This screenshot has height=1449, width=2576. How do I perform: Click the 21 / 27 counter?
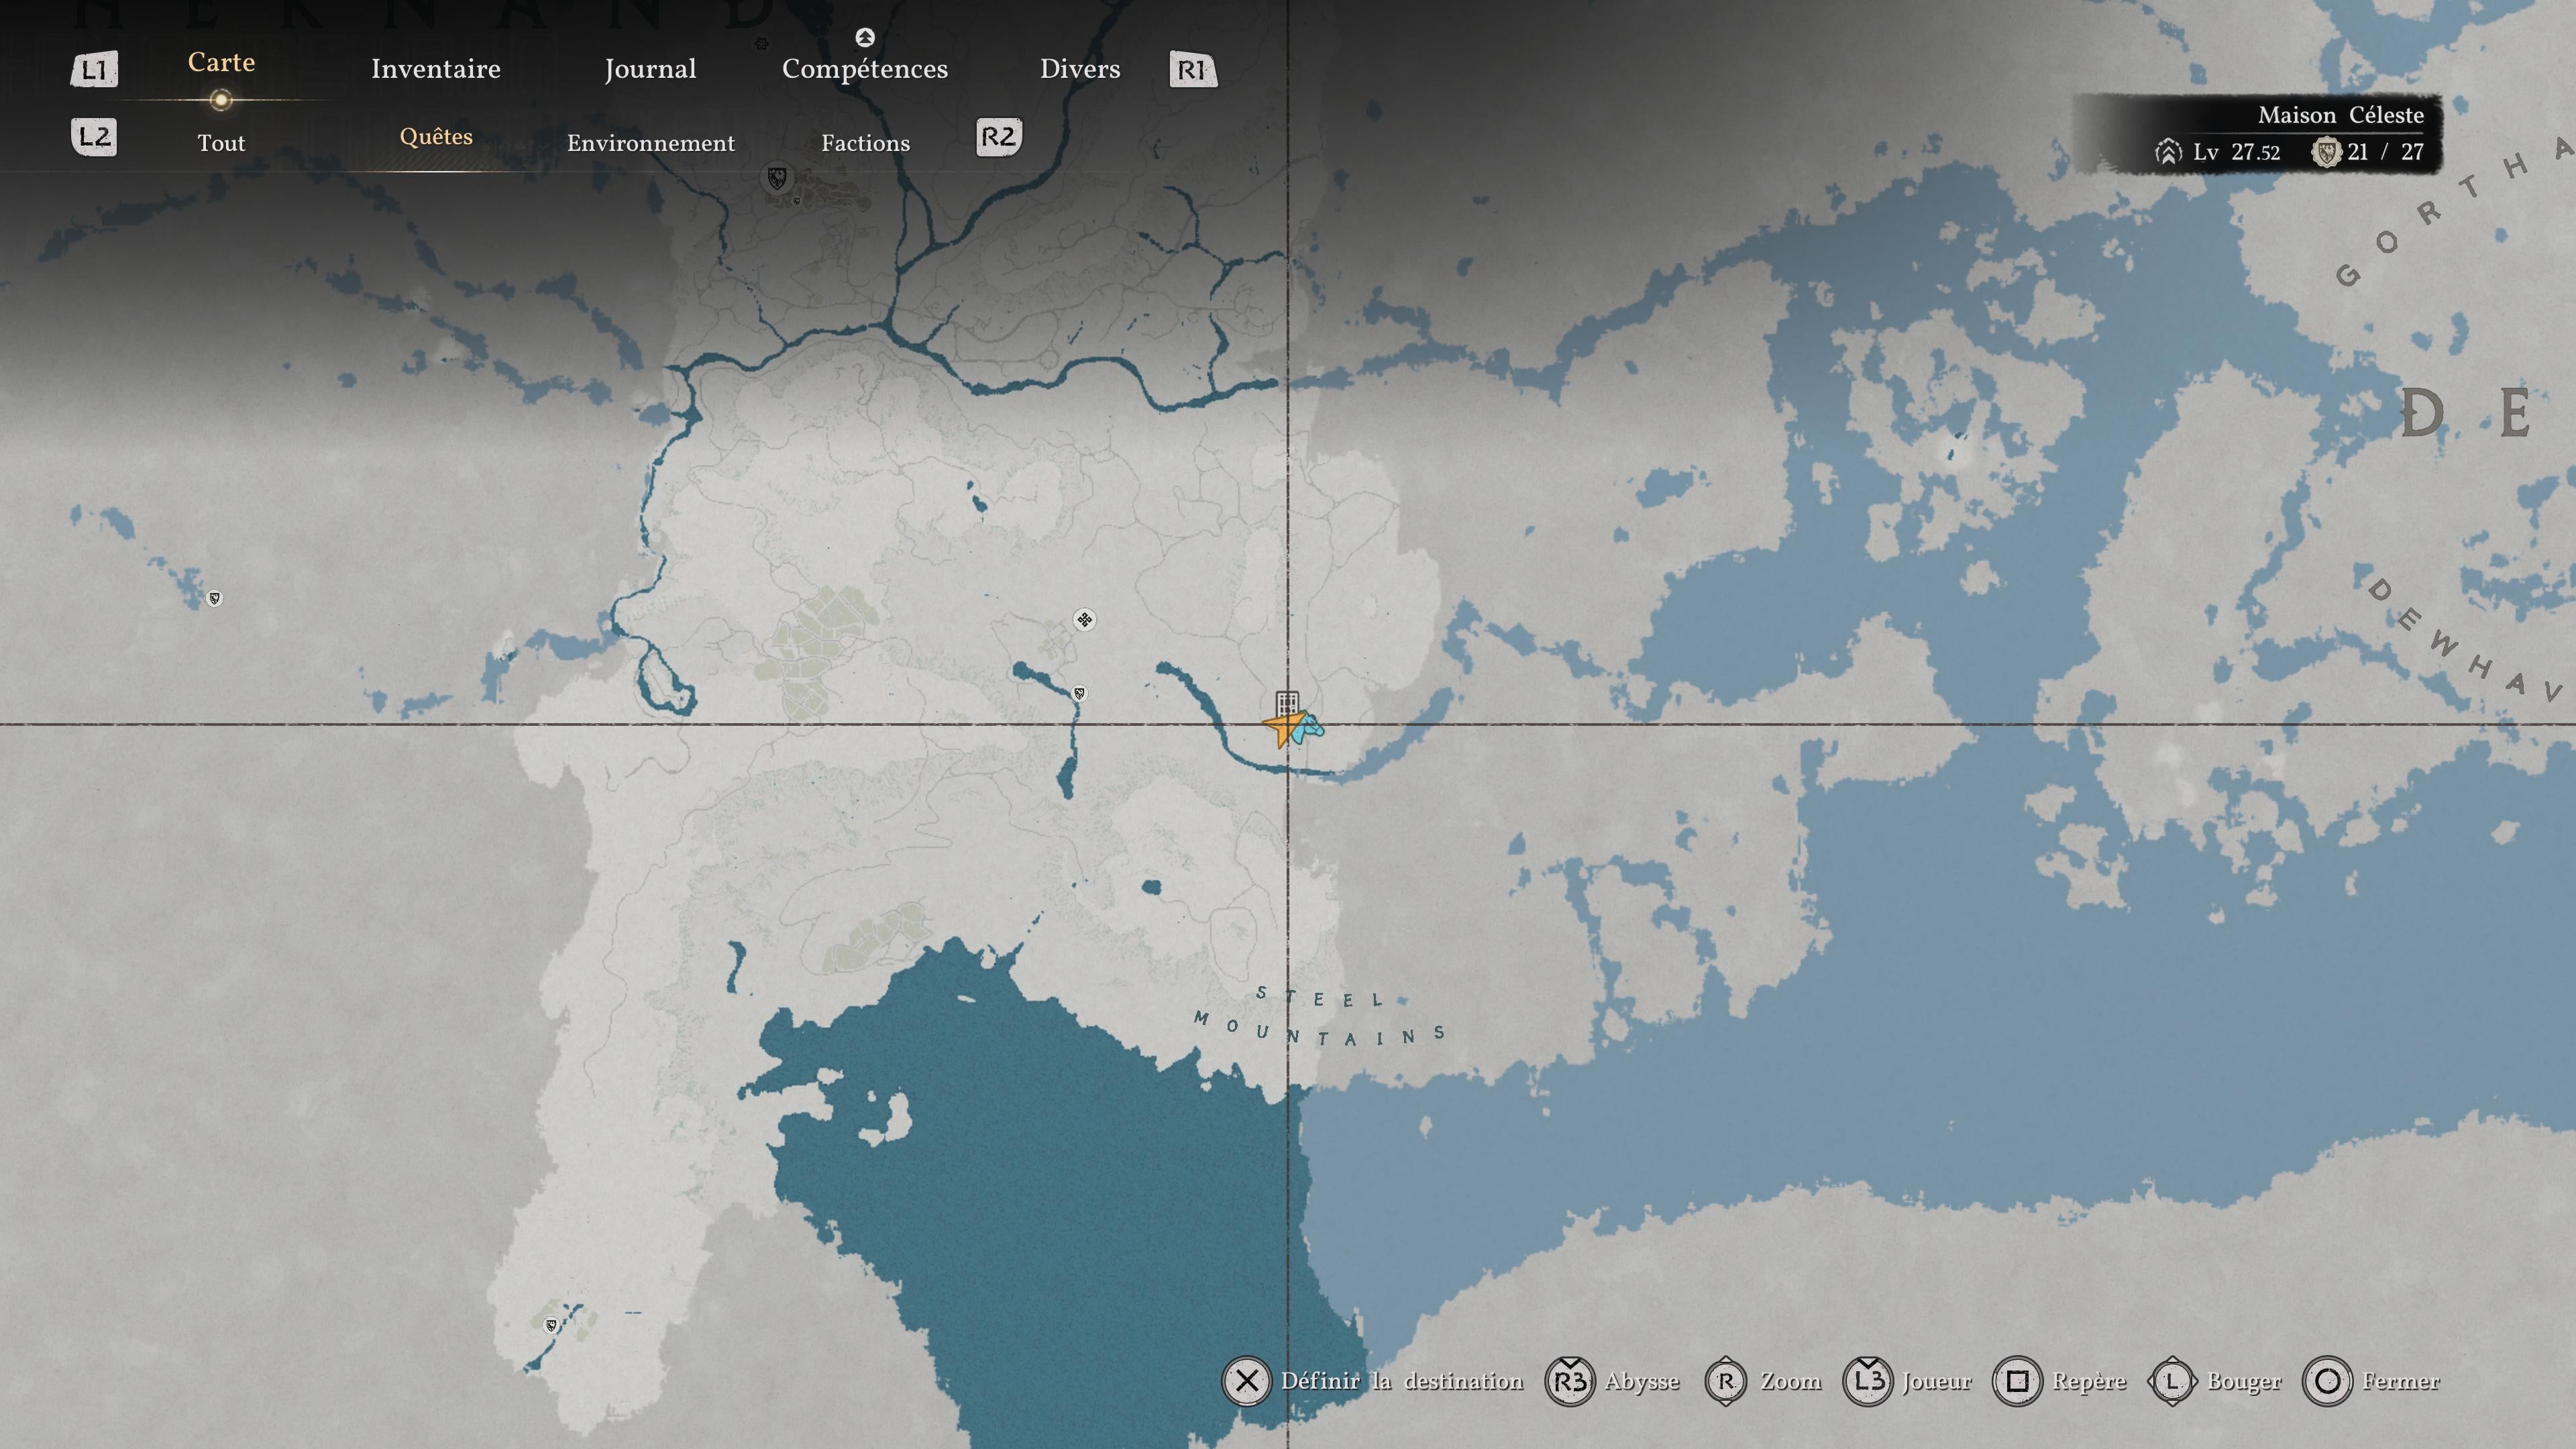pos(2386,152)
